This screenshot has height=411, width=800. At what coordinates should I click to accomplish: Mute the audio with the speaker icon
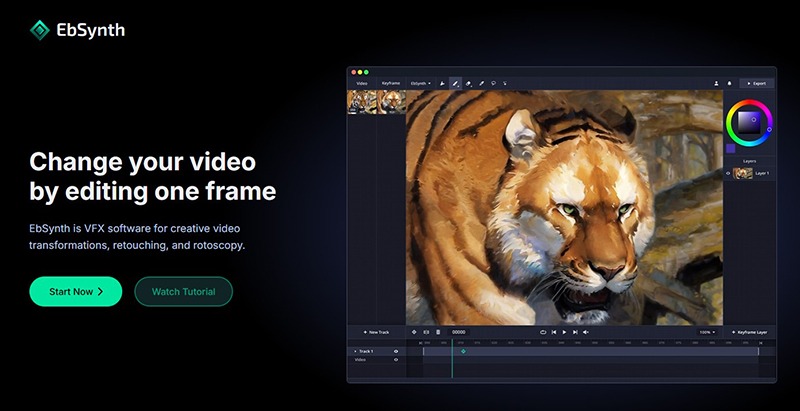click(586, 332)
